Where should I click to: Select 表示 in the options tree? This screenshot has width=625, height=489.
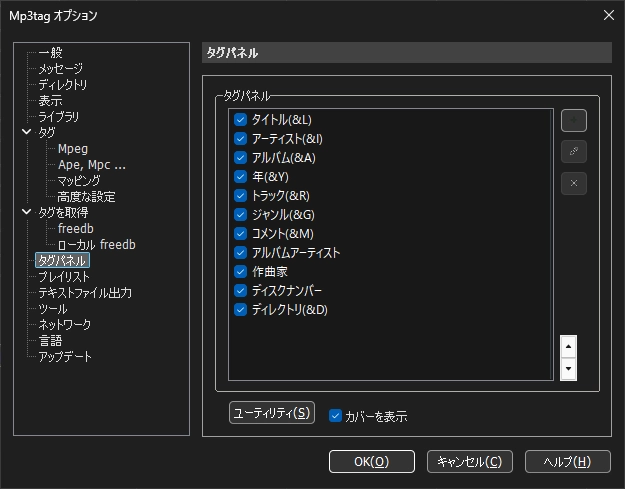[x=50, y=100]
